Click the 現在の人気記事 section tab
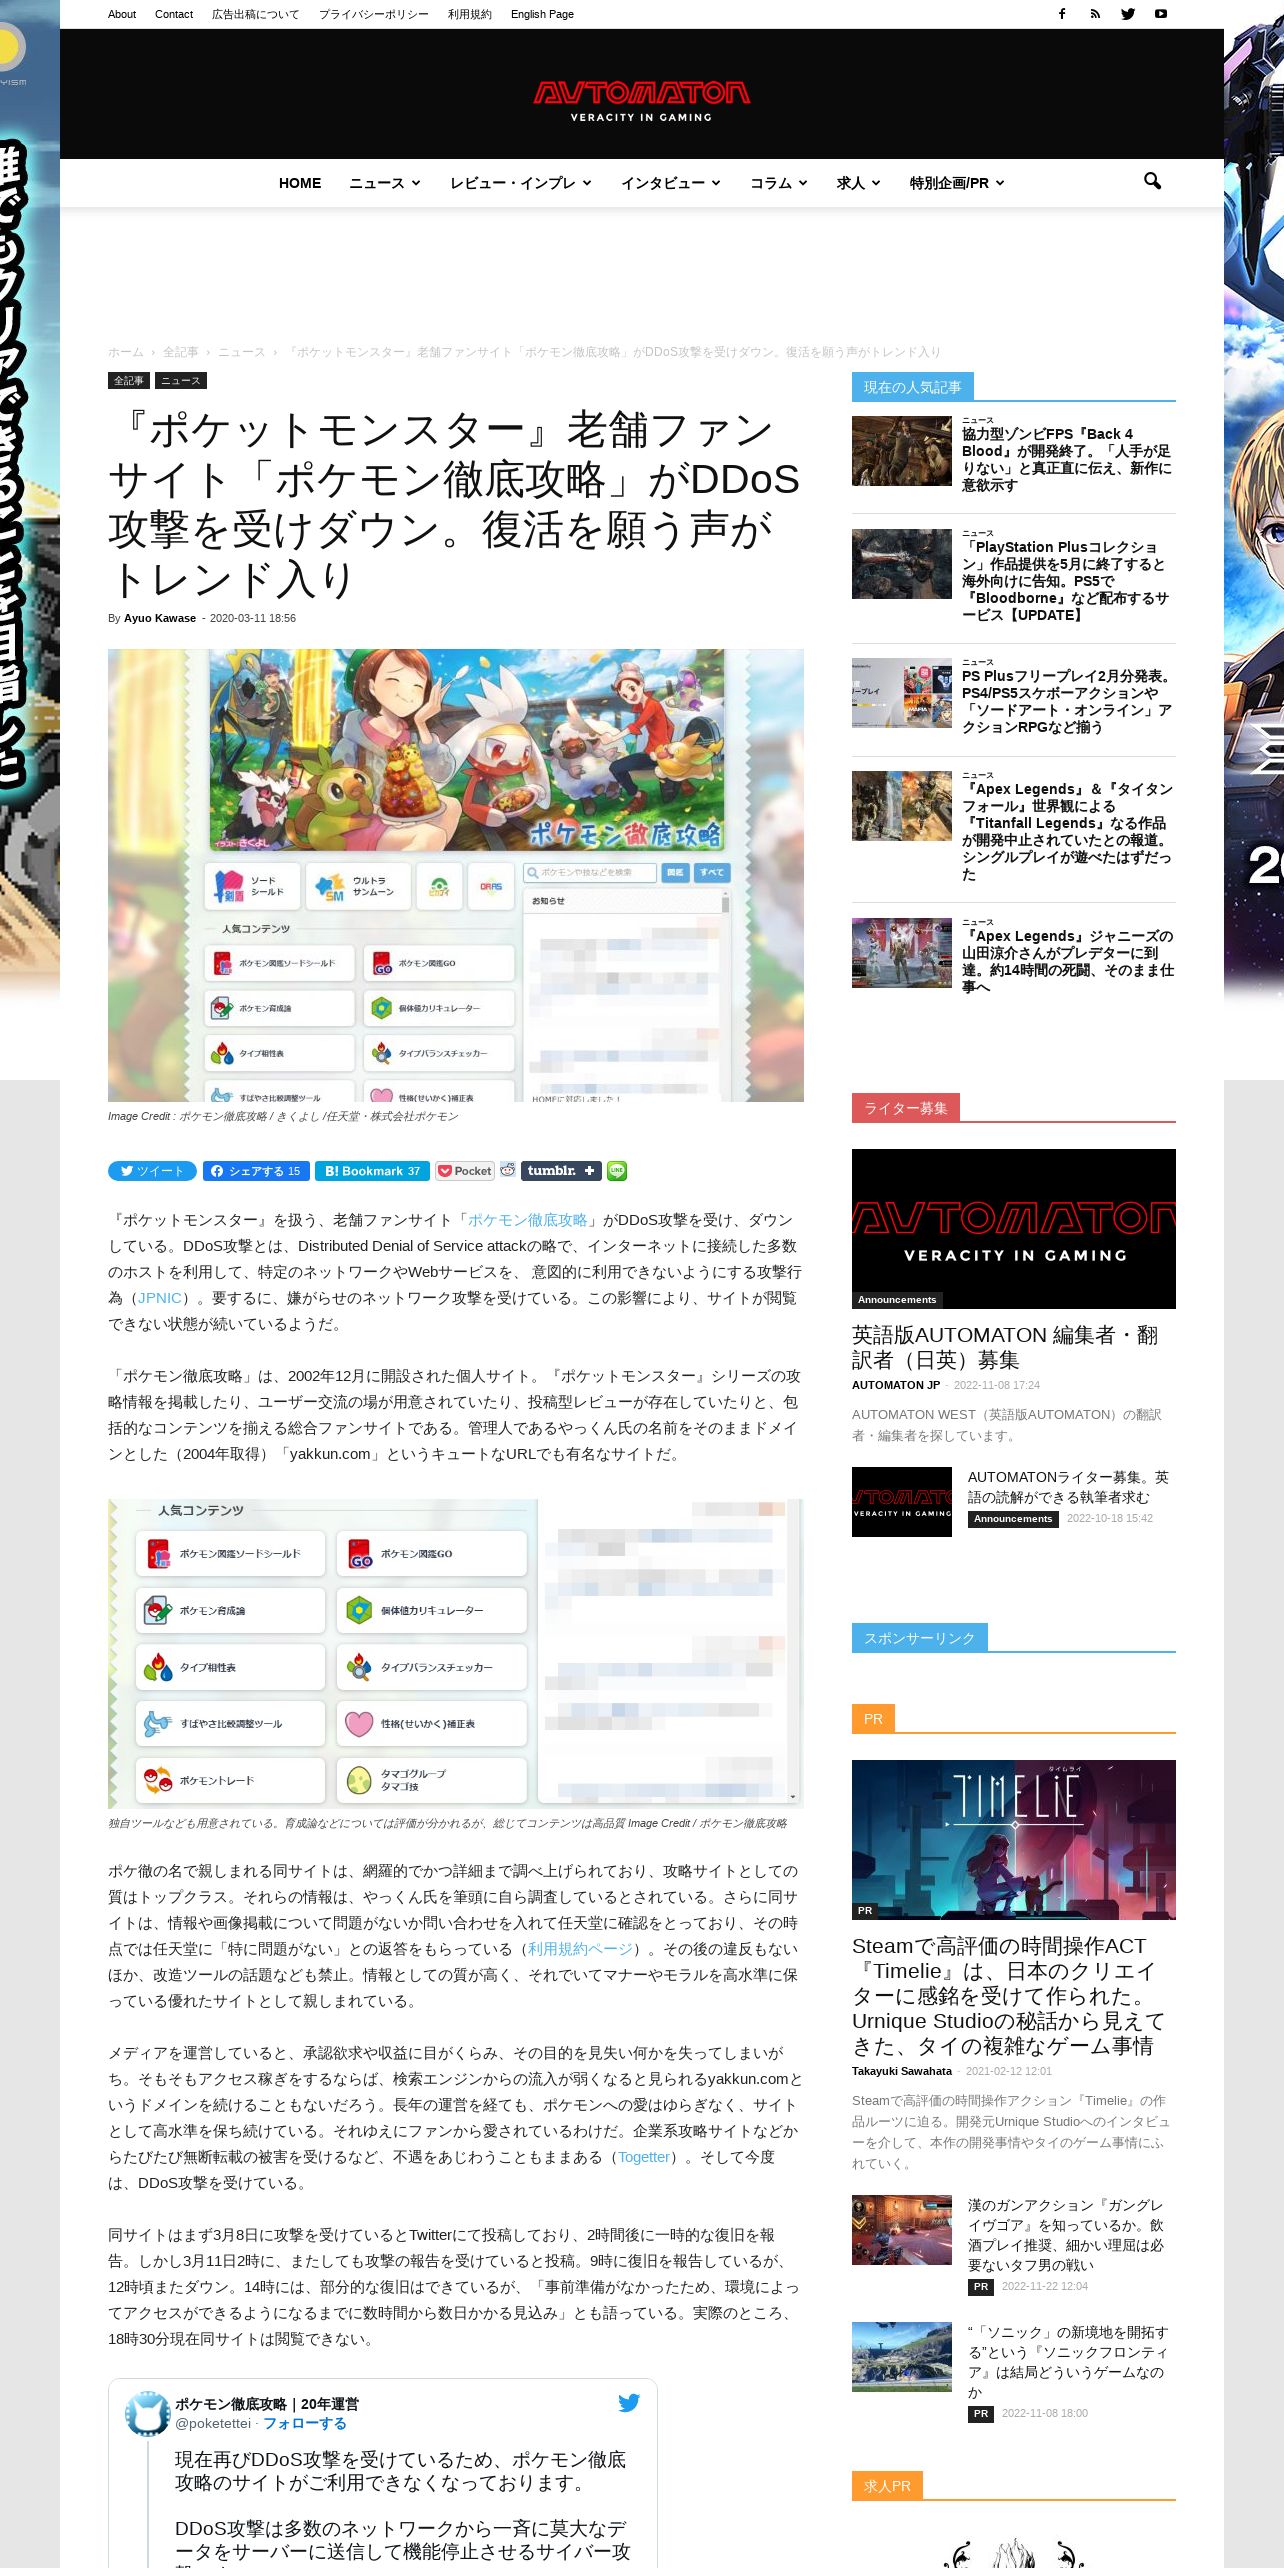1284x2568 pixels. (x=913, y=387)
